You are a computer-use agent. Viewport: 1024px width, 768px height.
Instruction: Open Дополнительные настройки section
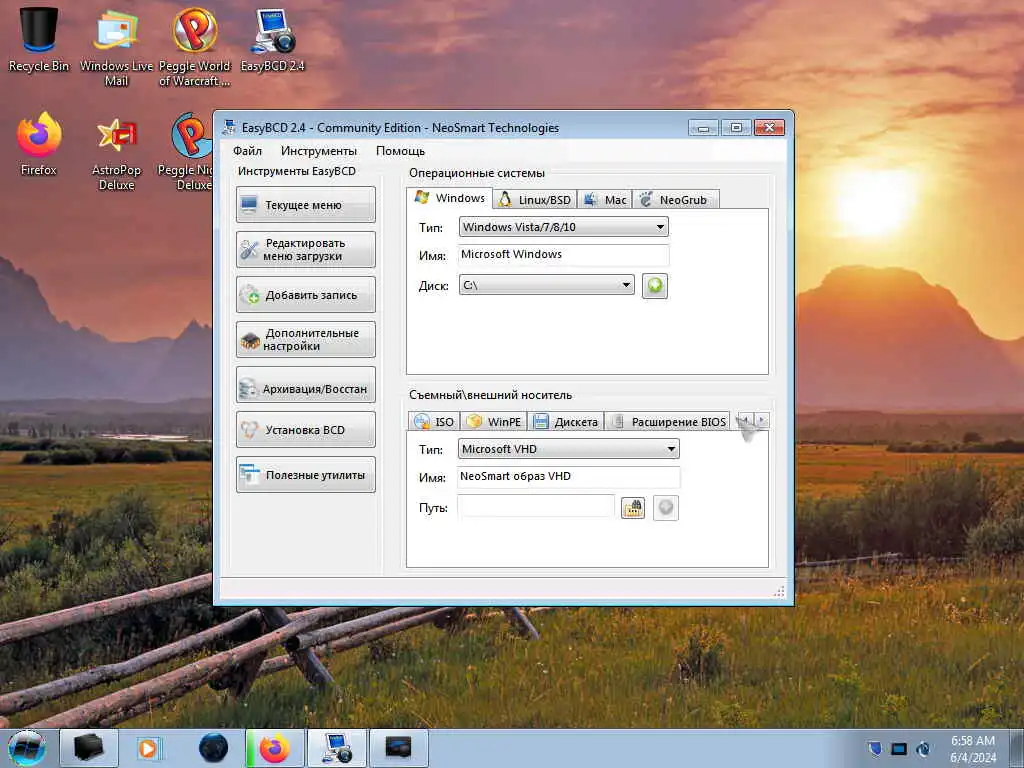click(x=306, y=340)
